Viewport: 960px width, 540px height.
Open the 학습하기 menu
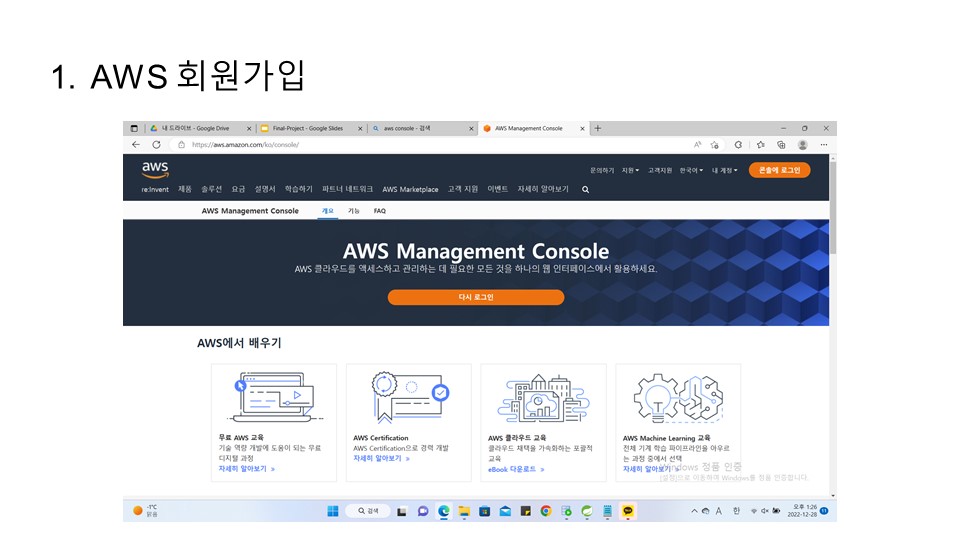point(299,189)
